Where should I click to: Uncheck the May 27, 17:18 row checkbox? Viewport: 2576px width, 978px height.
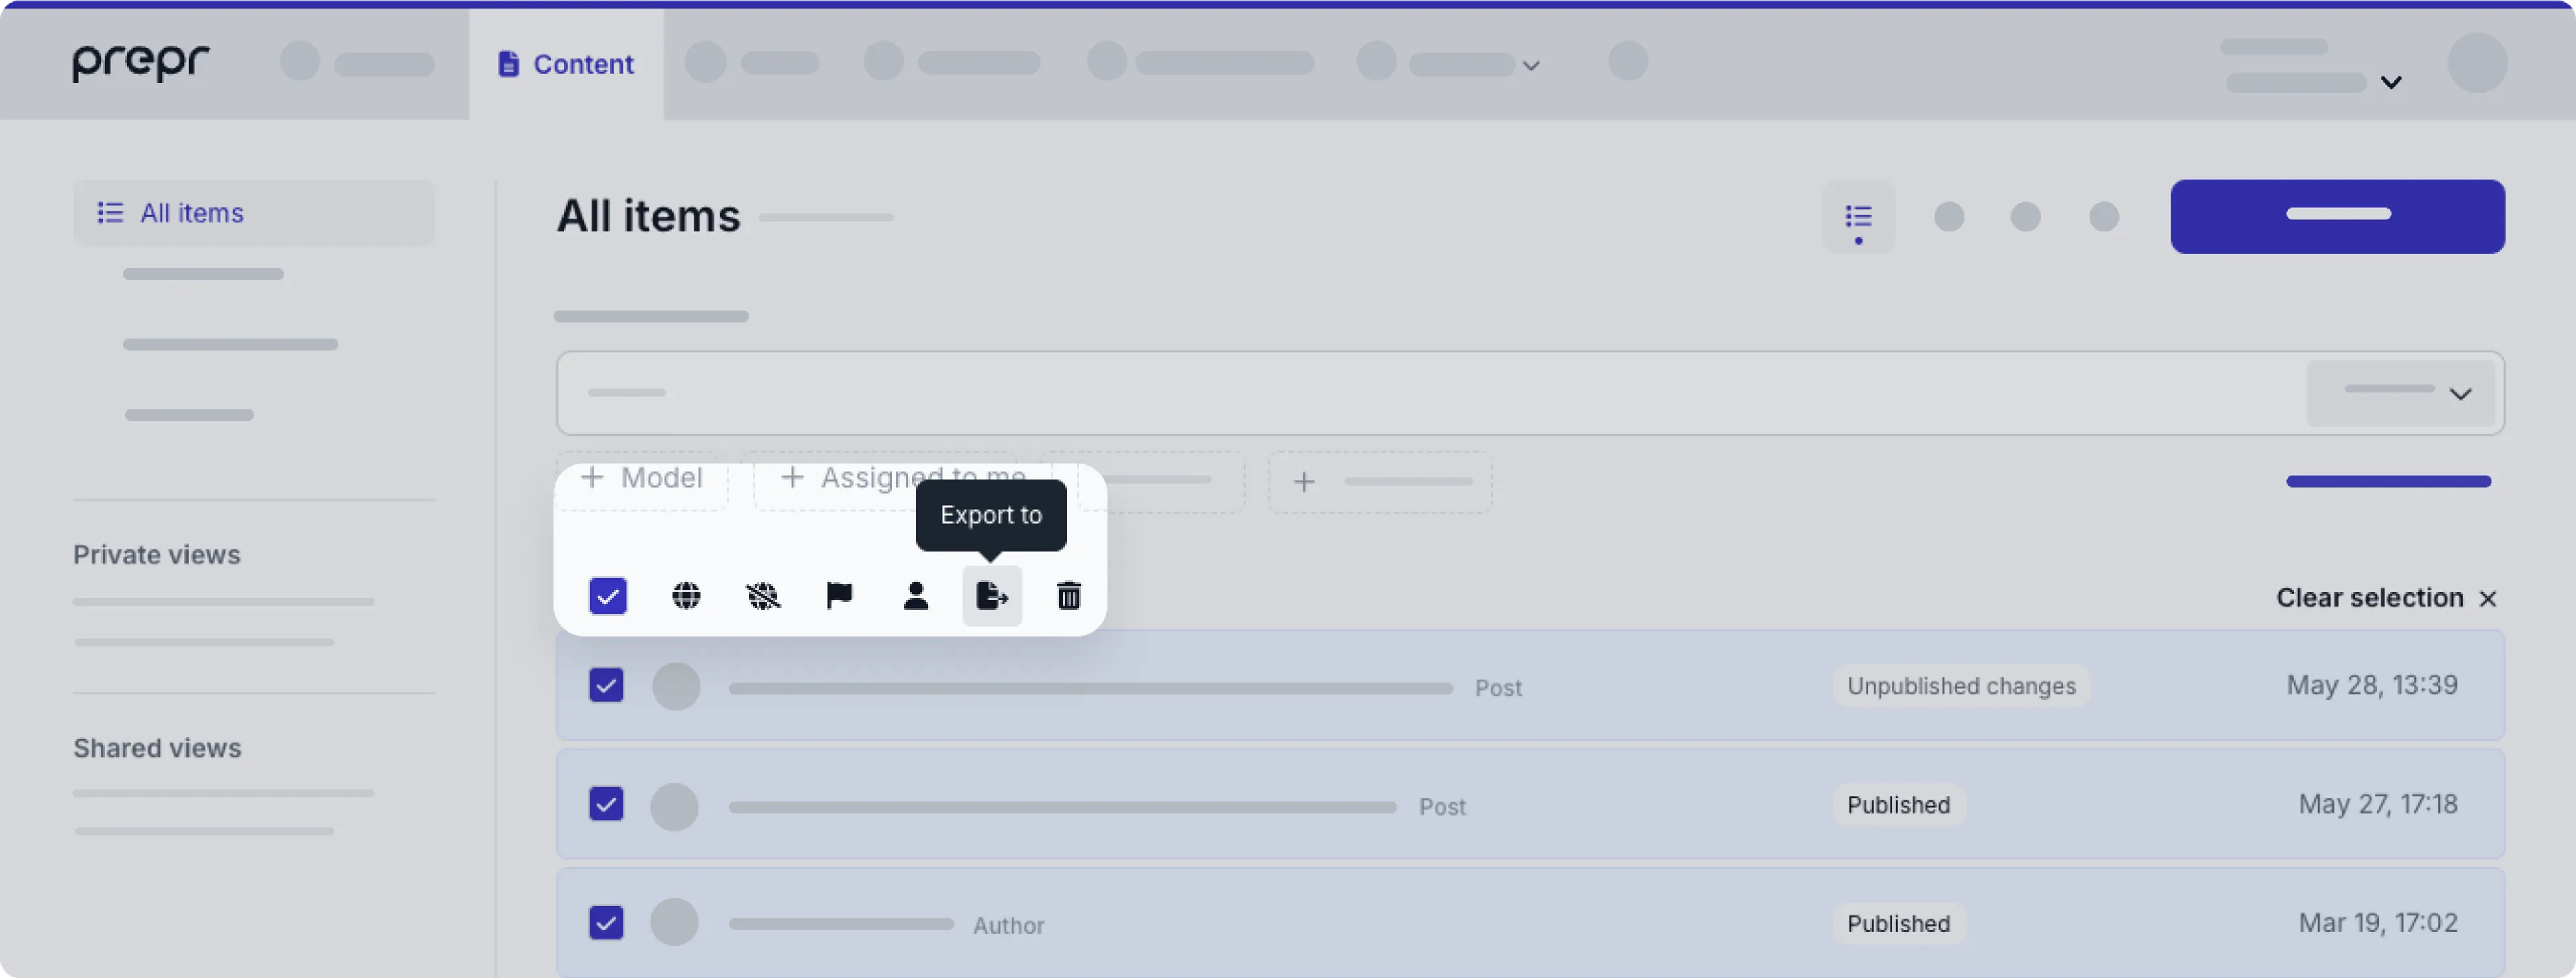click(x=606, y=804)
